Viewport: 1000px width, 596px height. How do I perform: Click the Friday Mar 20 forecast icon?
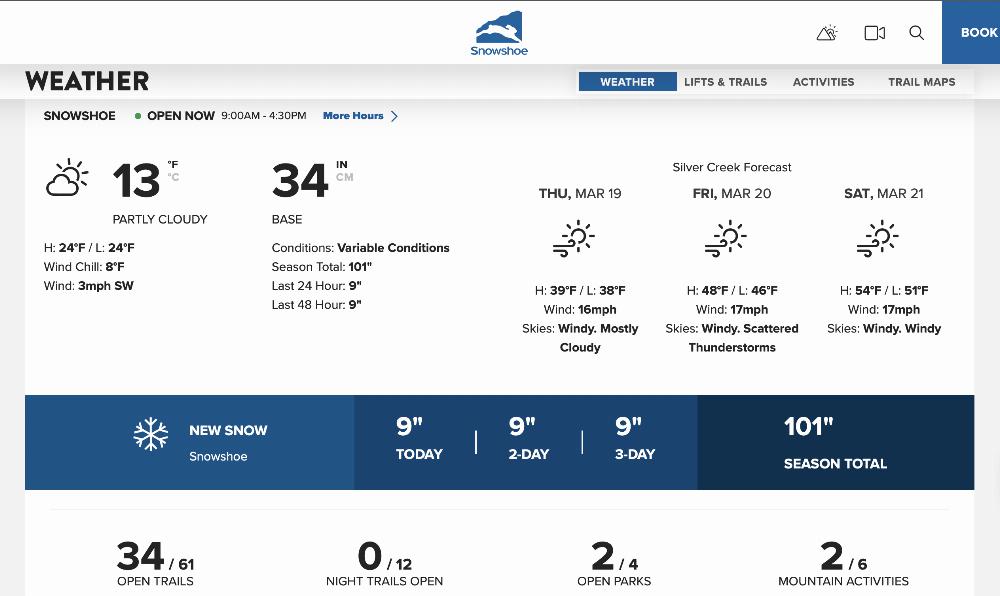pyautogui.click(x=726, y=240)
